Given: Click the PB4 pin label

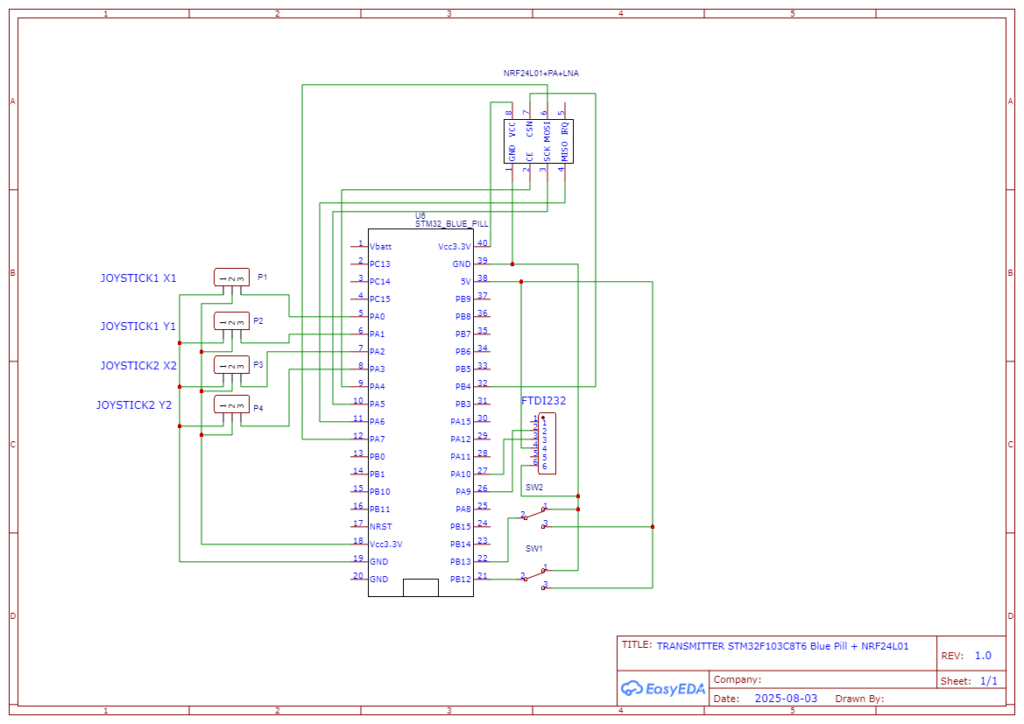Looking at the screenshot, I should pyautogui.click(x=463, y=386).
